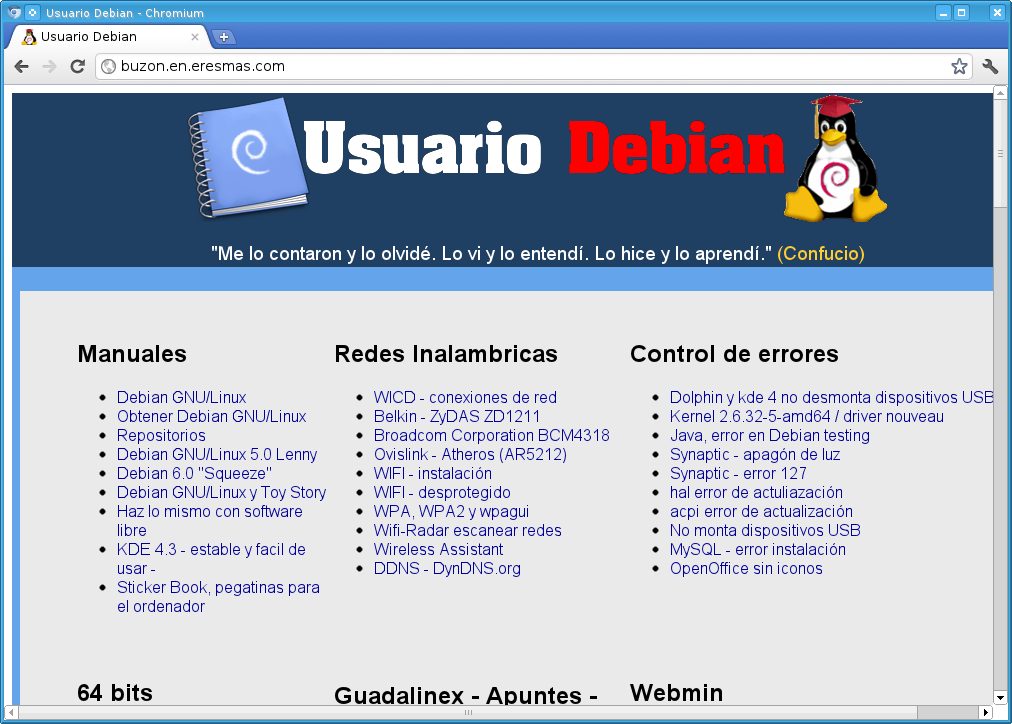The height and width of the screenshot is (724, 1012).
Task: Open hal error de actualización link
Action: [756, 493]
